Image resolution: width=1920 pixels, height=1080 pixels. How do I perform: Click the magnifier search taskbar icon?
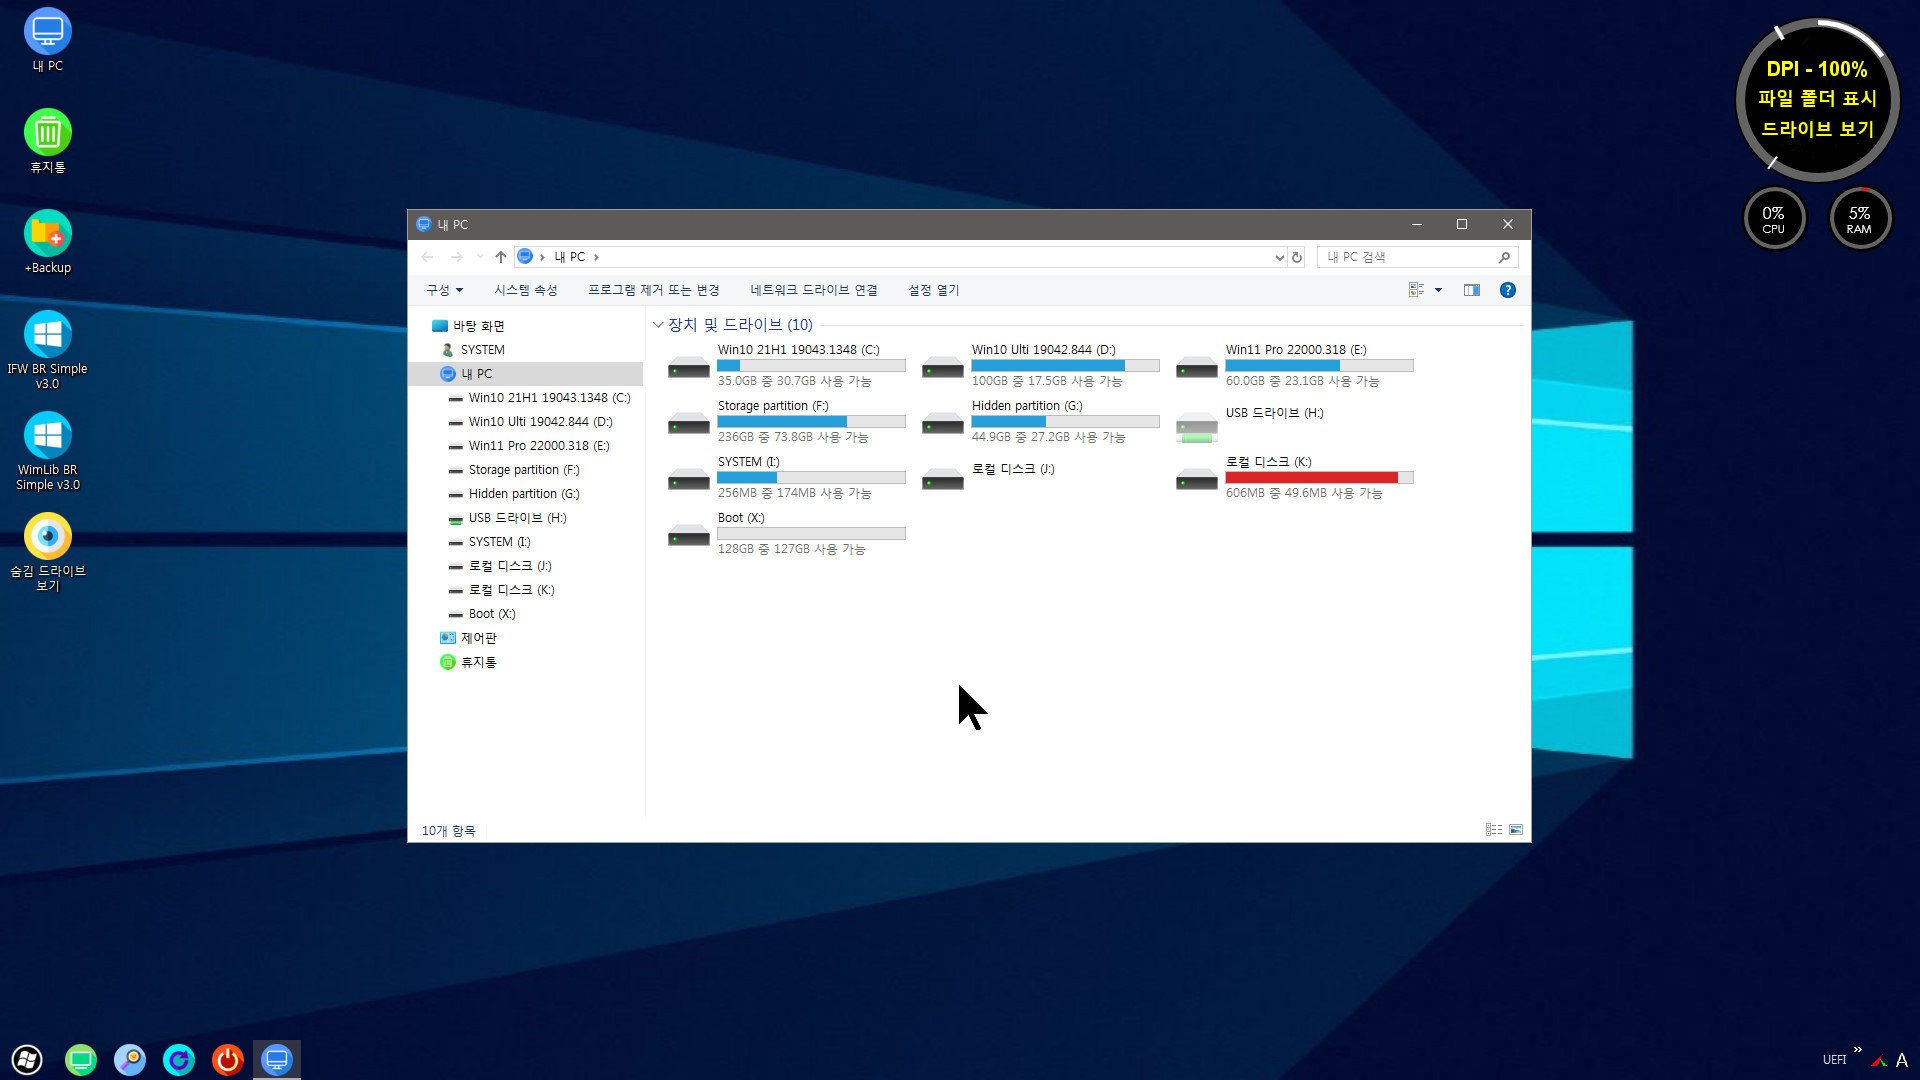(130, 1060)
